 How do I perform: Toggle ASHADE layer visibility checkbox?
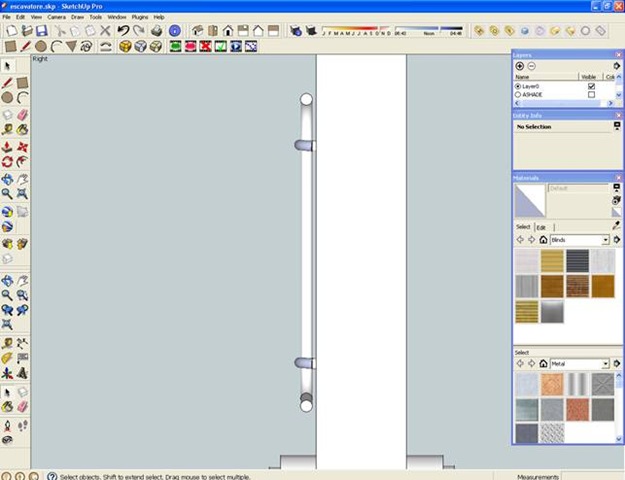pos(591,95)
